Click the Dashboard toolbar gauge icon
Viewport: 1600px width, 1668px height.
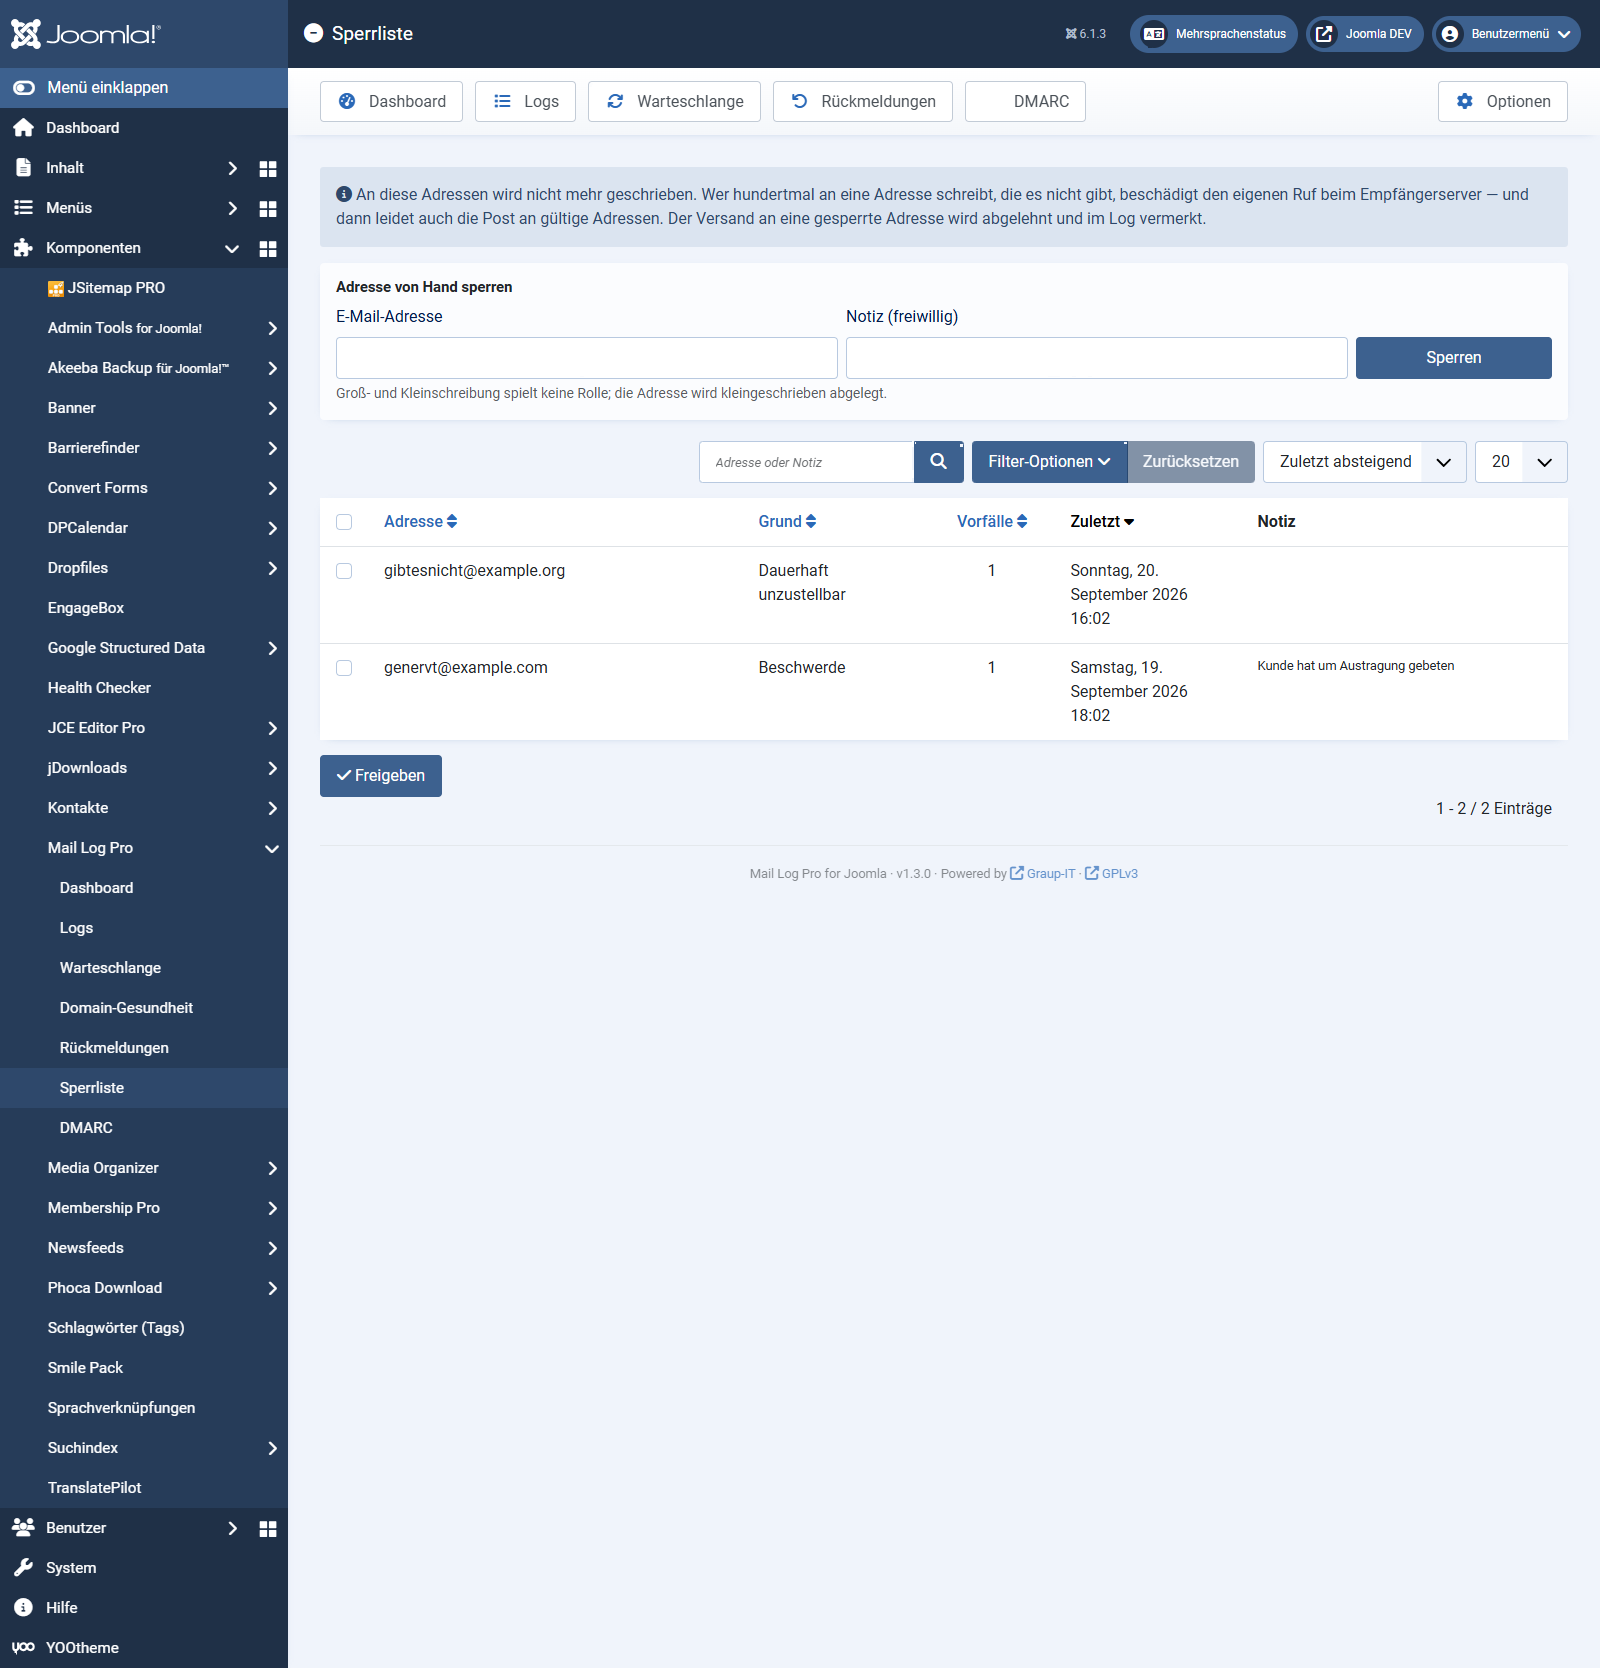coord(347,101)
